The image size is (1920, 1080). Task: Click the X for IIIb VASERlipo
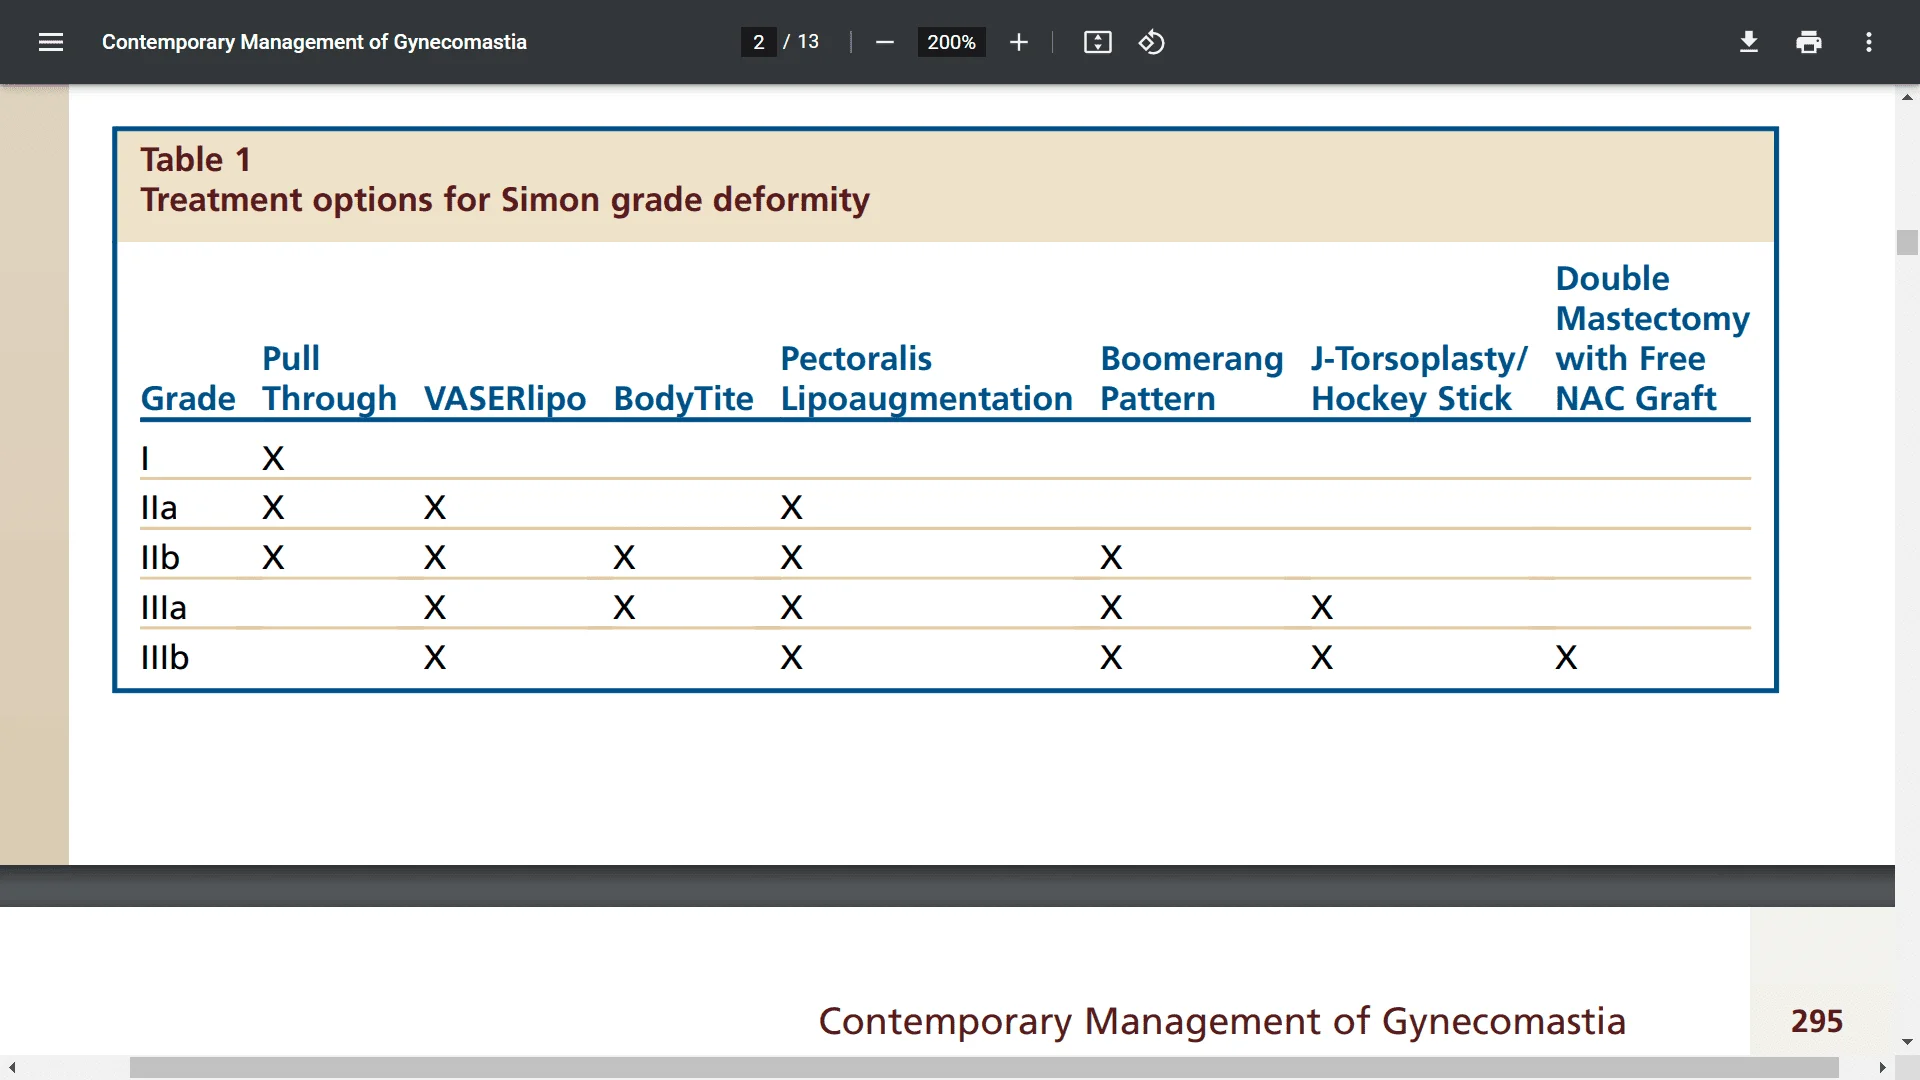coord(434,658)
